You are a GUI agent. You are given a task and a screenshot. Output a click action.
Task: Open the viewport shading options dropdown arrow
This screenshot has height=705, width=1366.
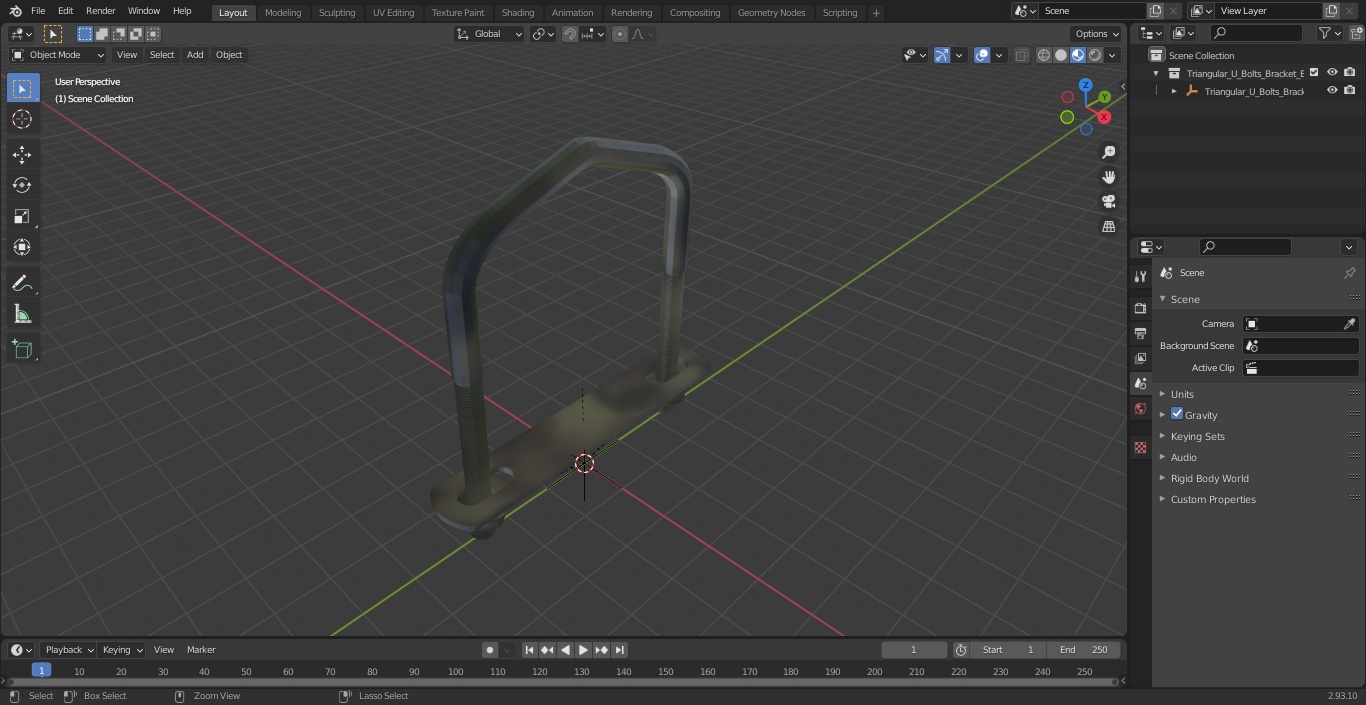click(1112, 55)
